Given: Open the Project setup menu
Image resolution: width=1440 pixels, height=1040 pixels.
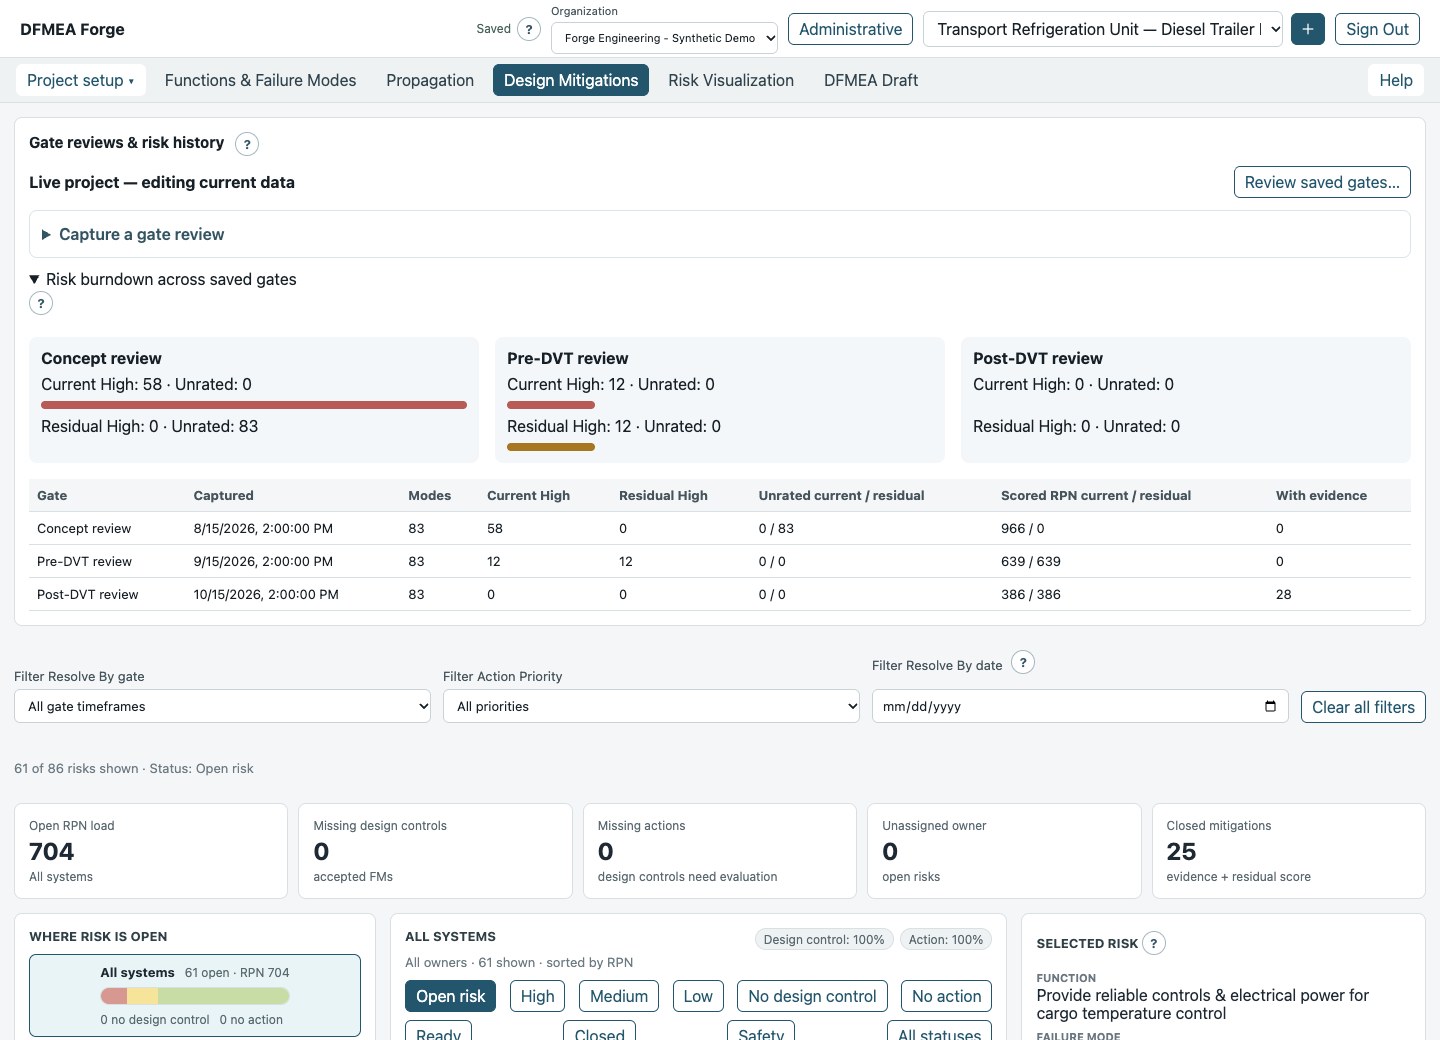Looking at the screenshot, I should pos(80,80).
